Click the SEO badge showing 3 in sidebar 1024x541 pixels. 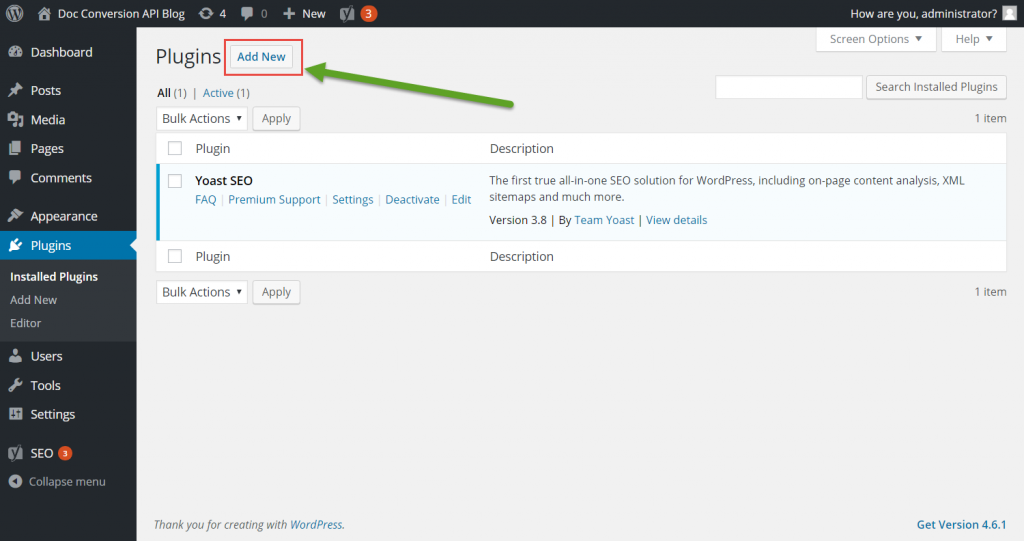(65, 453)
